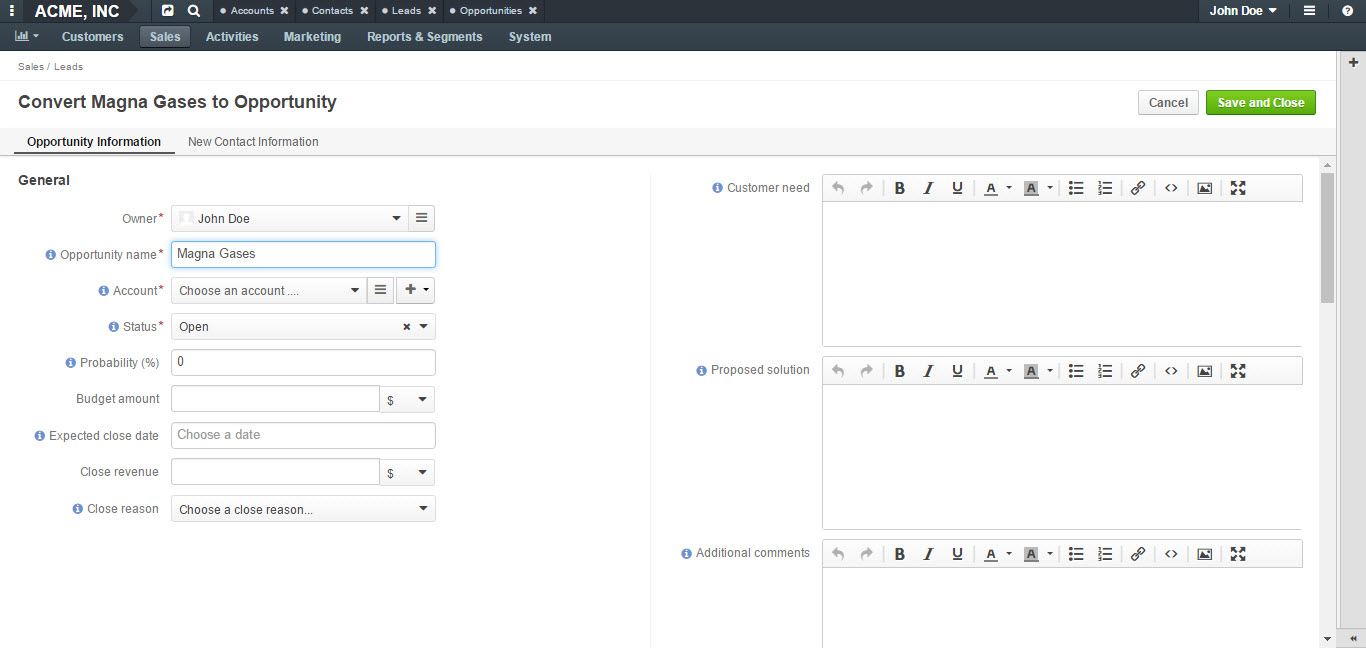Open the help question mark icon
1366x648 pixels.
pos(1347,11)
